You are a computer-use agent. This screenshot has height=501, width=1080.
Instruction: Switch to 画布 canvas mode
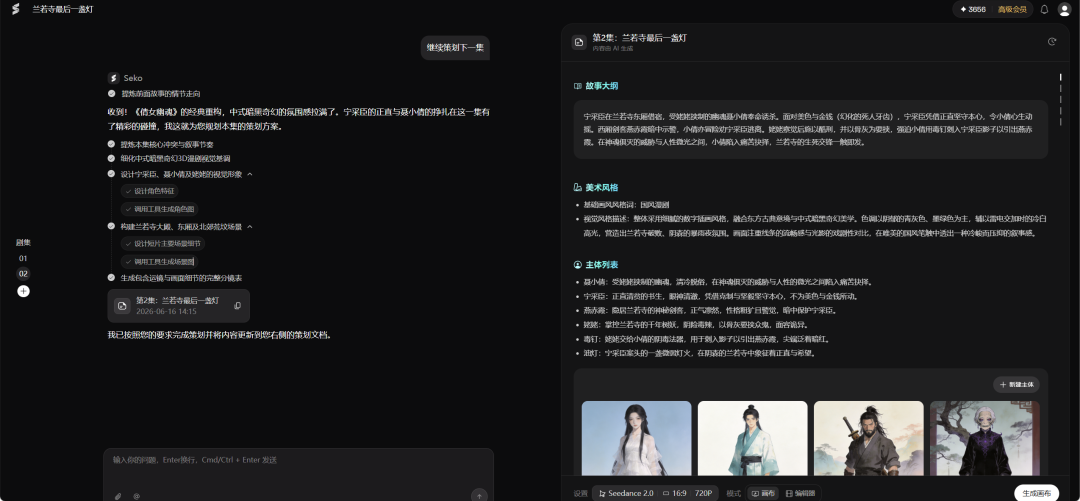[762, 493]
